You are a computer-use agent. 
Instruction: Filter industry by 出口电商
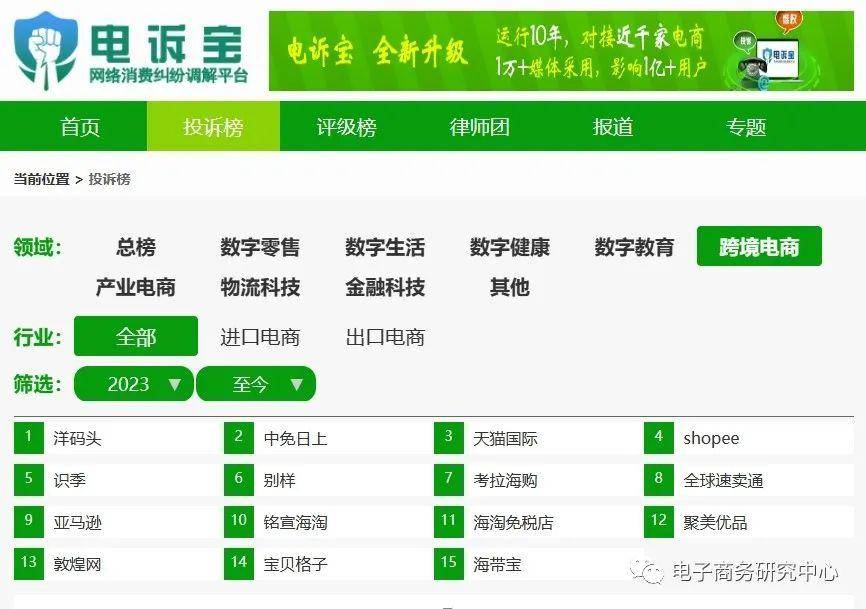(385, 337)
